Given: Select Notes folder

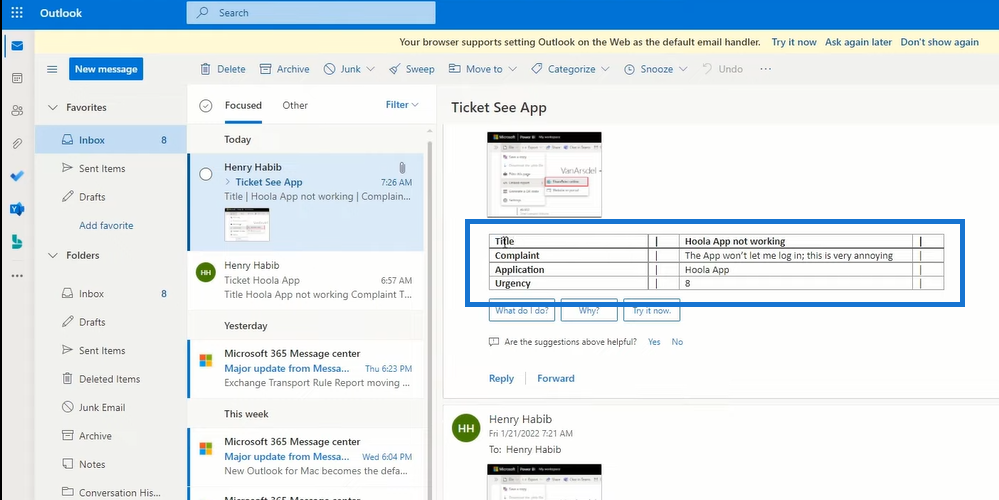Looking at the screenshot, I should tap(111, 464).
